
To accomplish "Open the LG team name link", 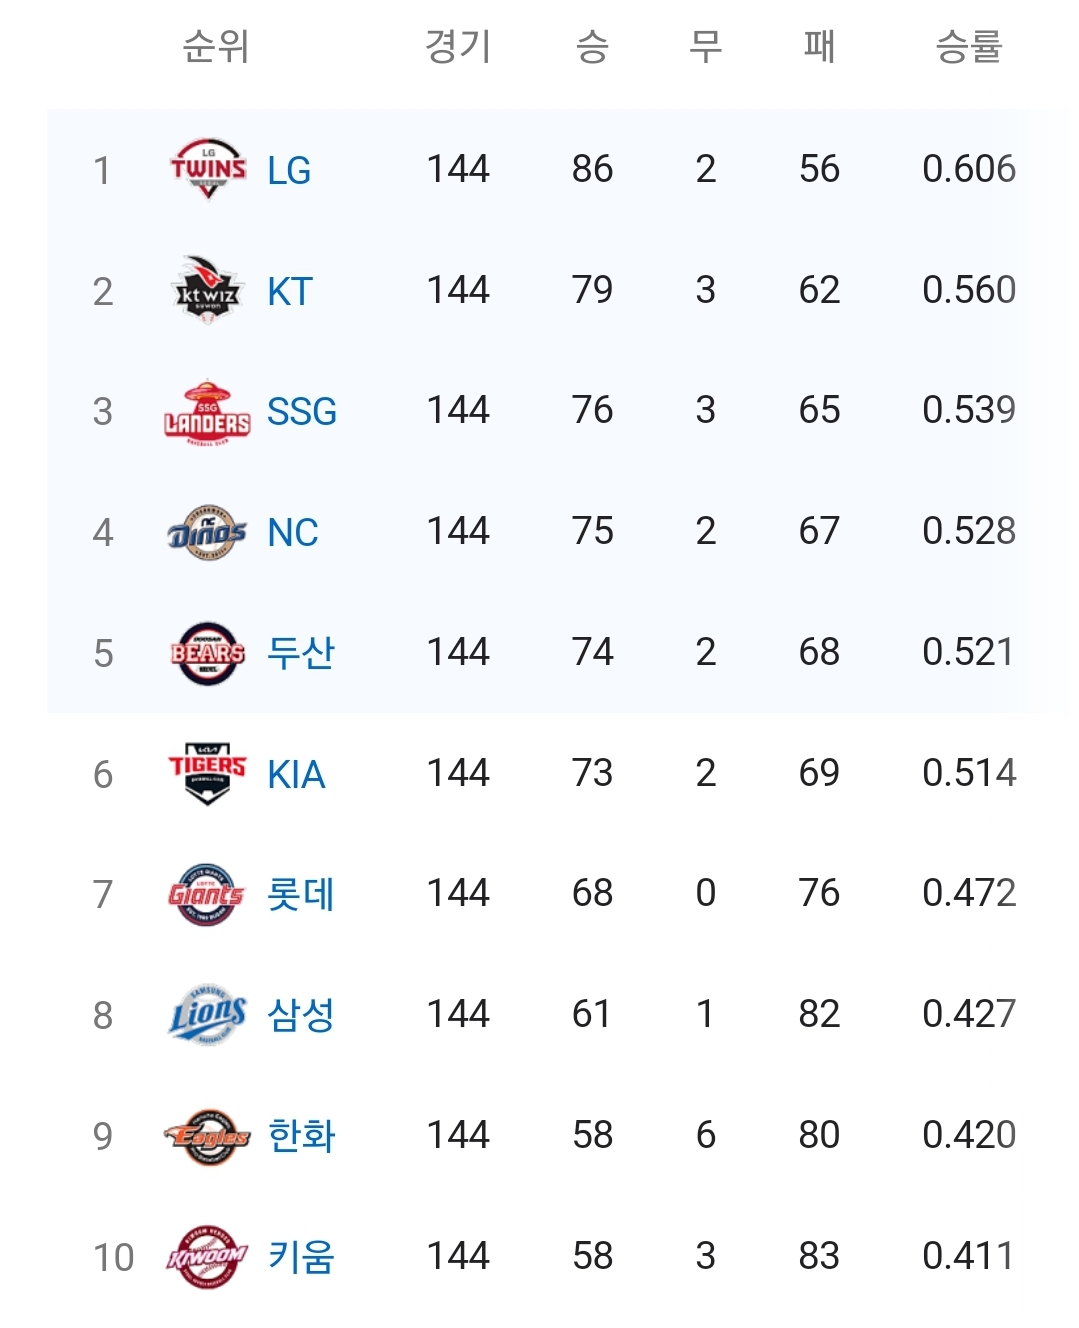I will (289, 171).
